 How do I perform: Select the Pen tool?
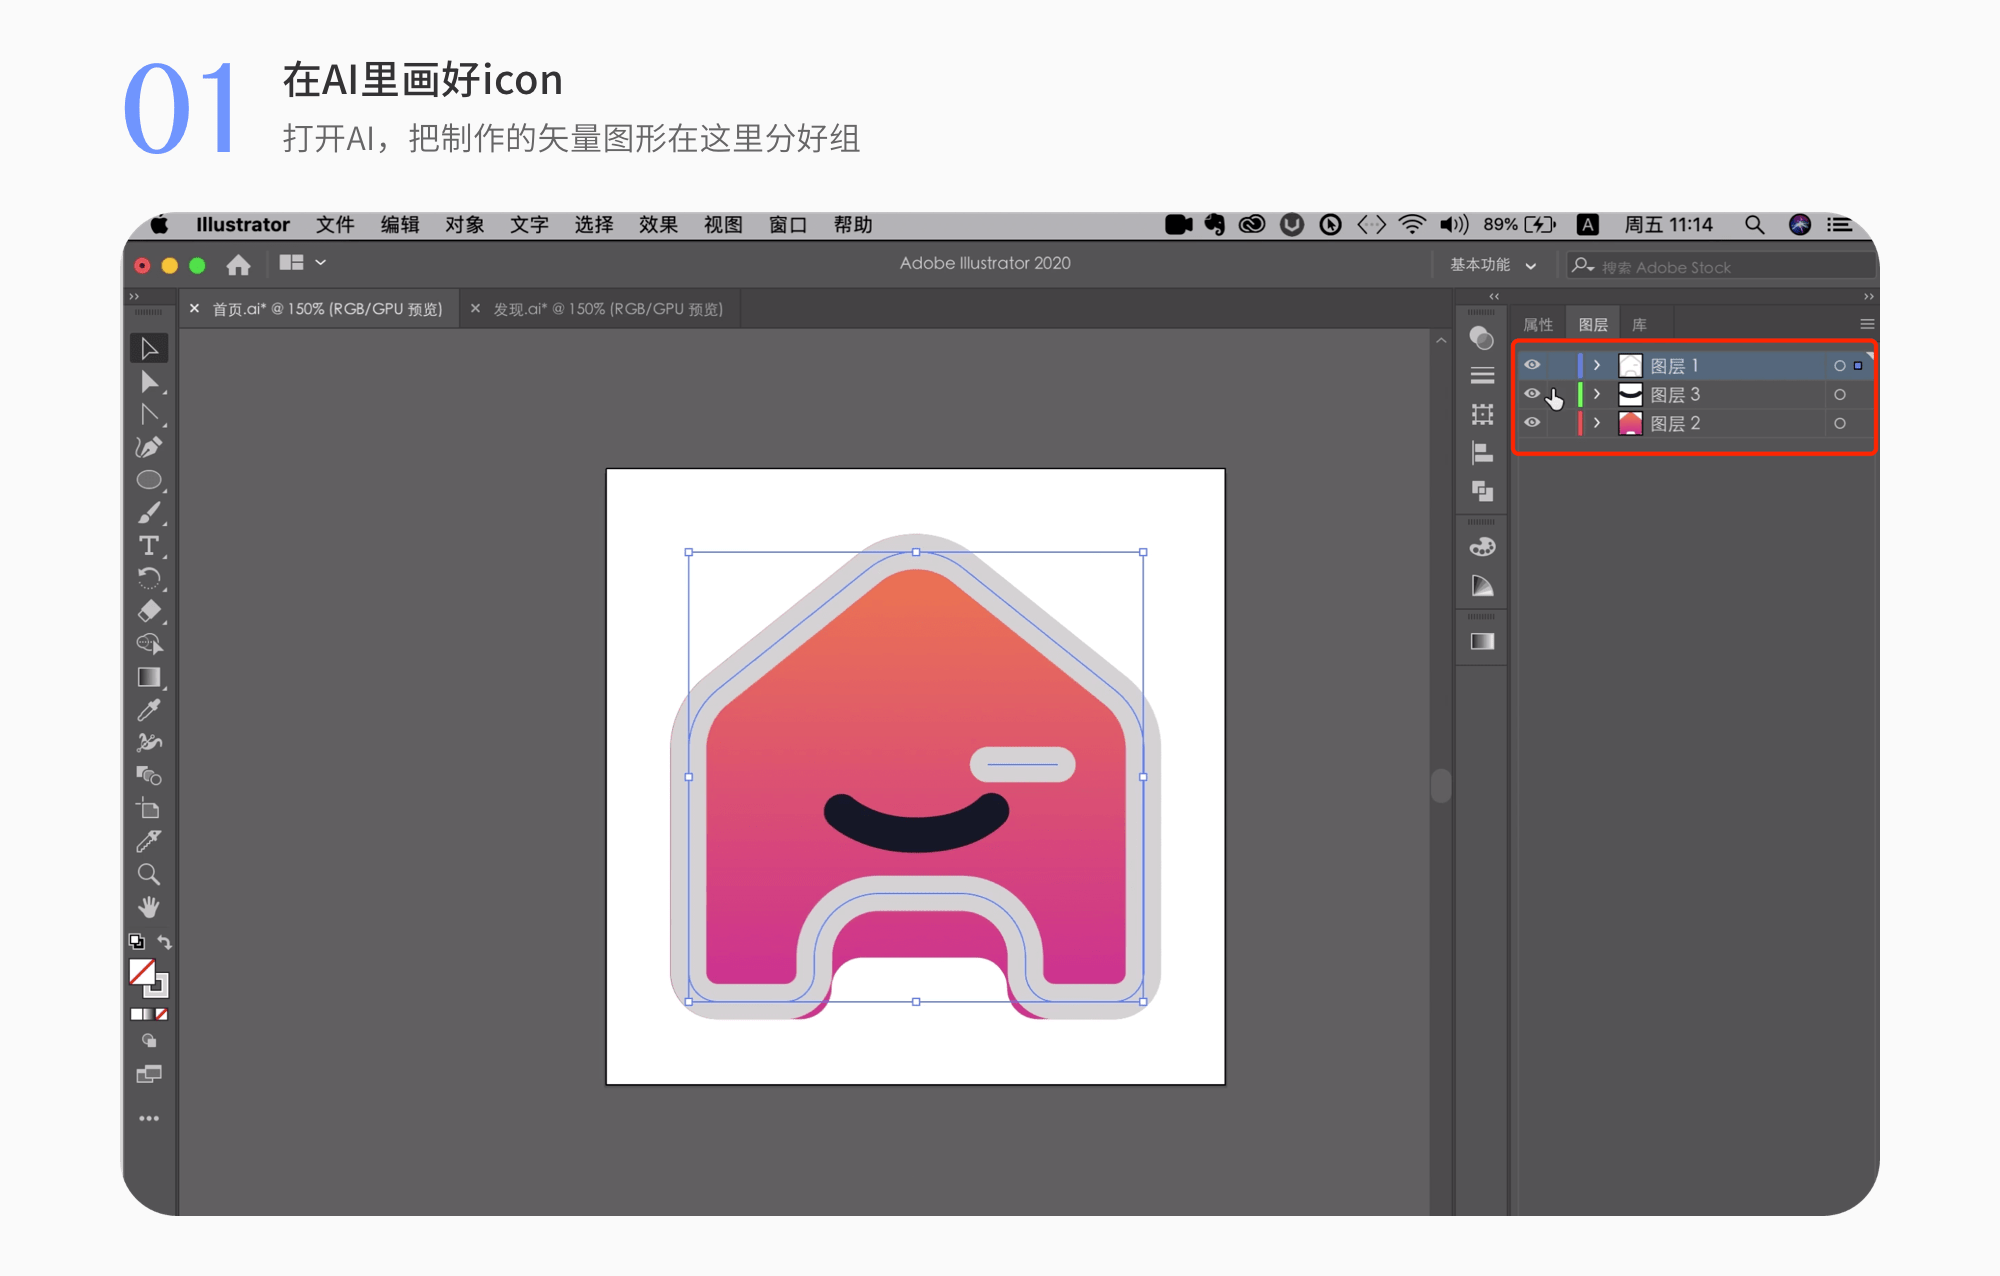point(149,447)
